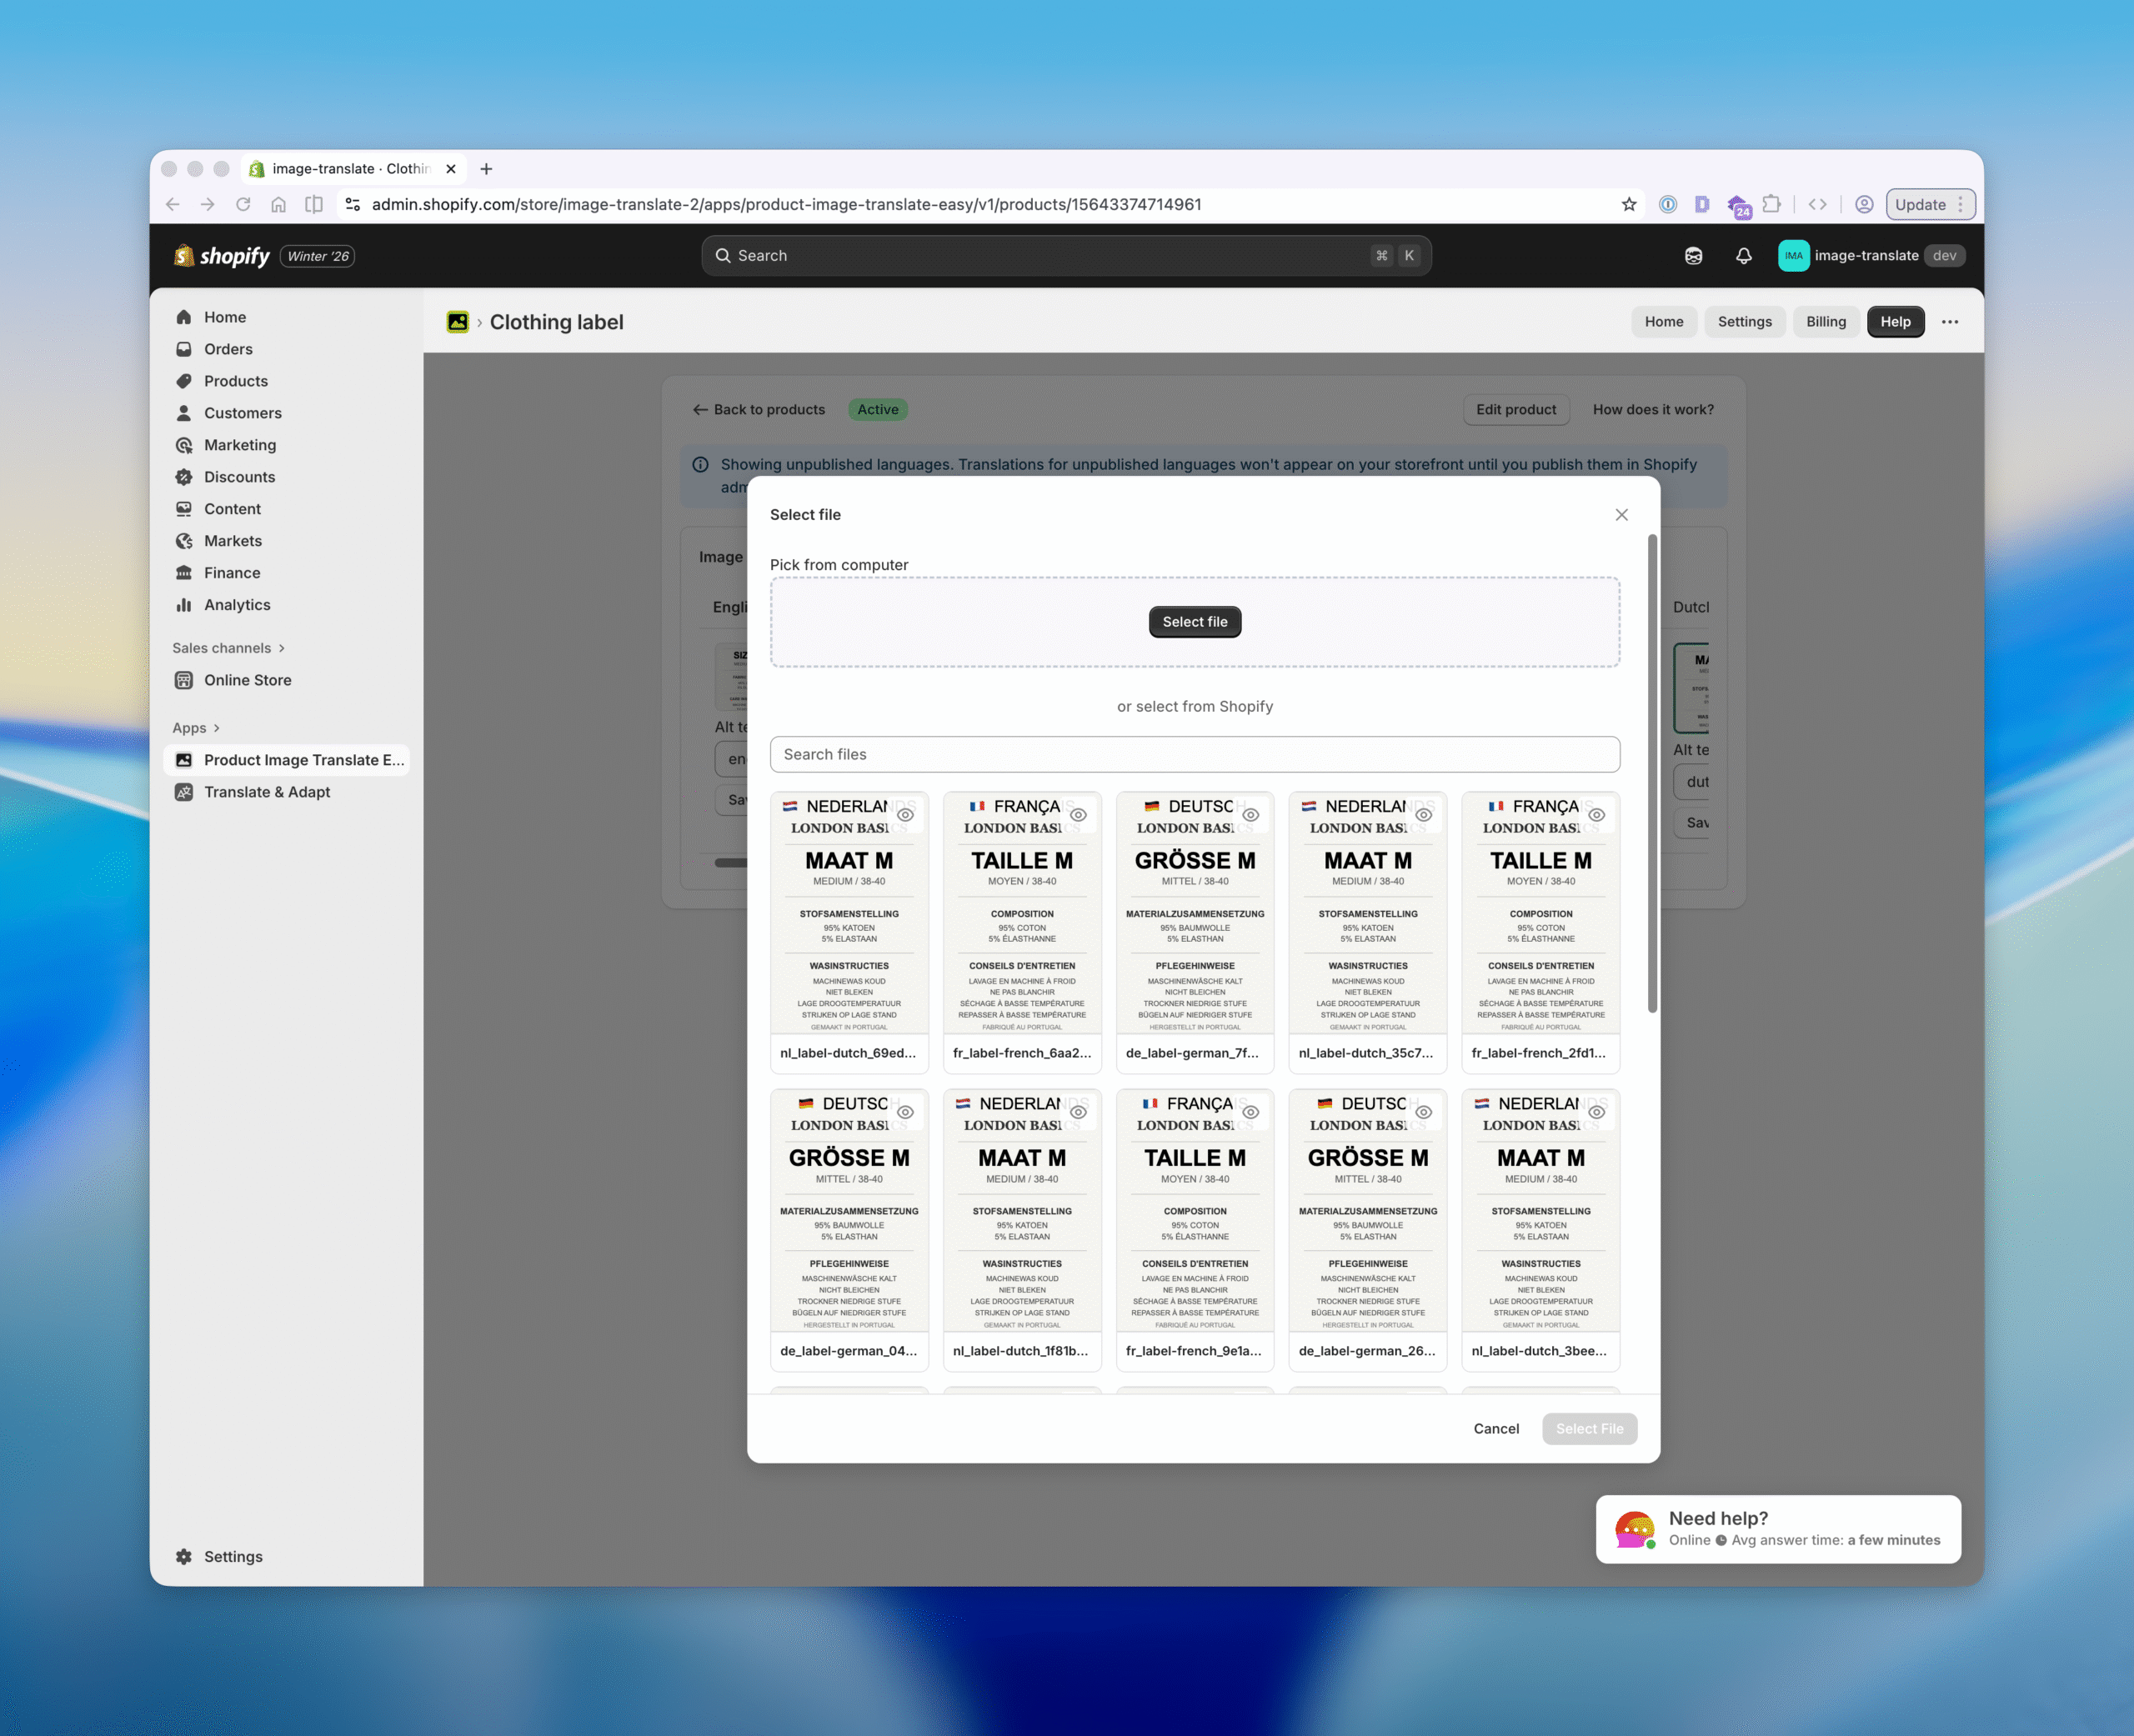Open Settings tab in app header
This screenshot has width=2134, height=1736.
pos(1744,322)
